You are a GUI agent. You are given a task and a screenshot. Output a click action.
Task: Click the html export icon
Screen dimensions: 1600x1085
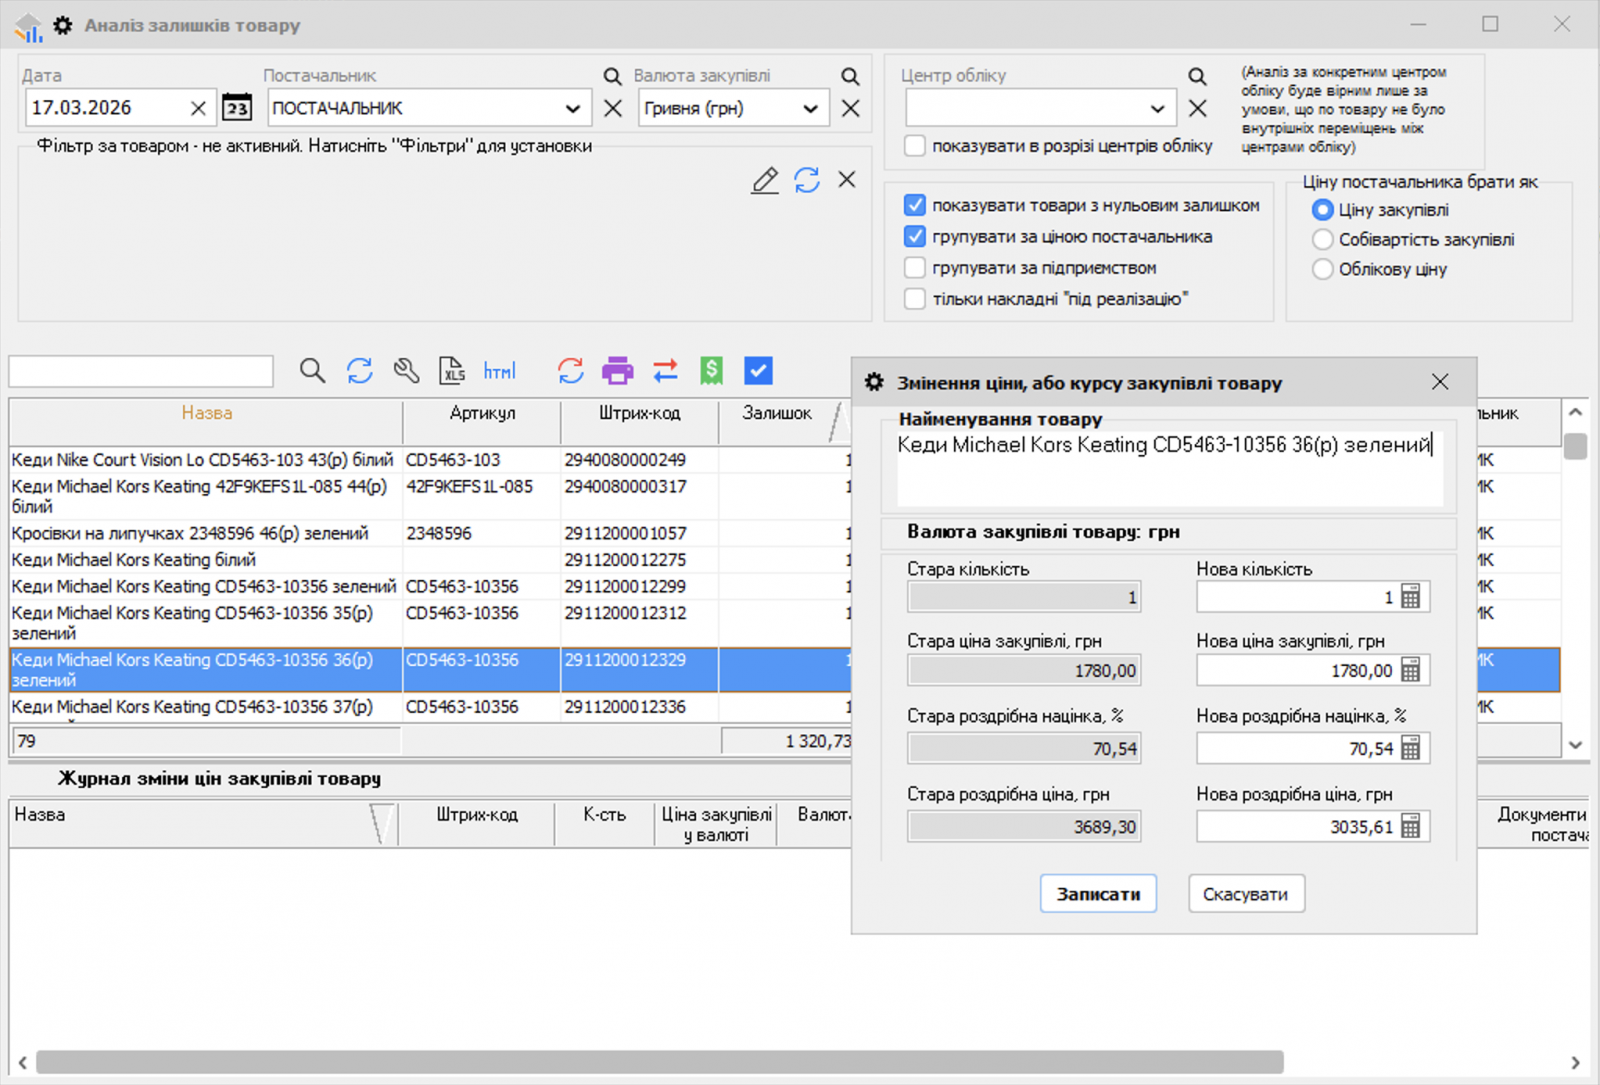pos(500,370)
